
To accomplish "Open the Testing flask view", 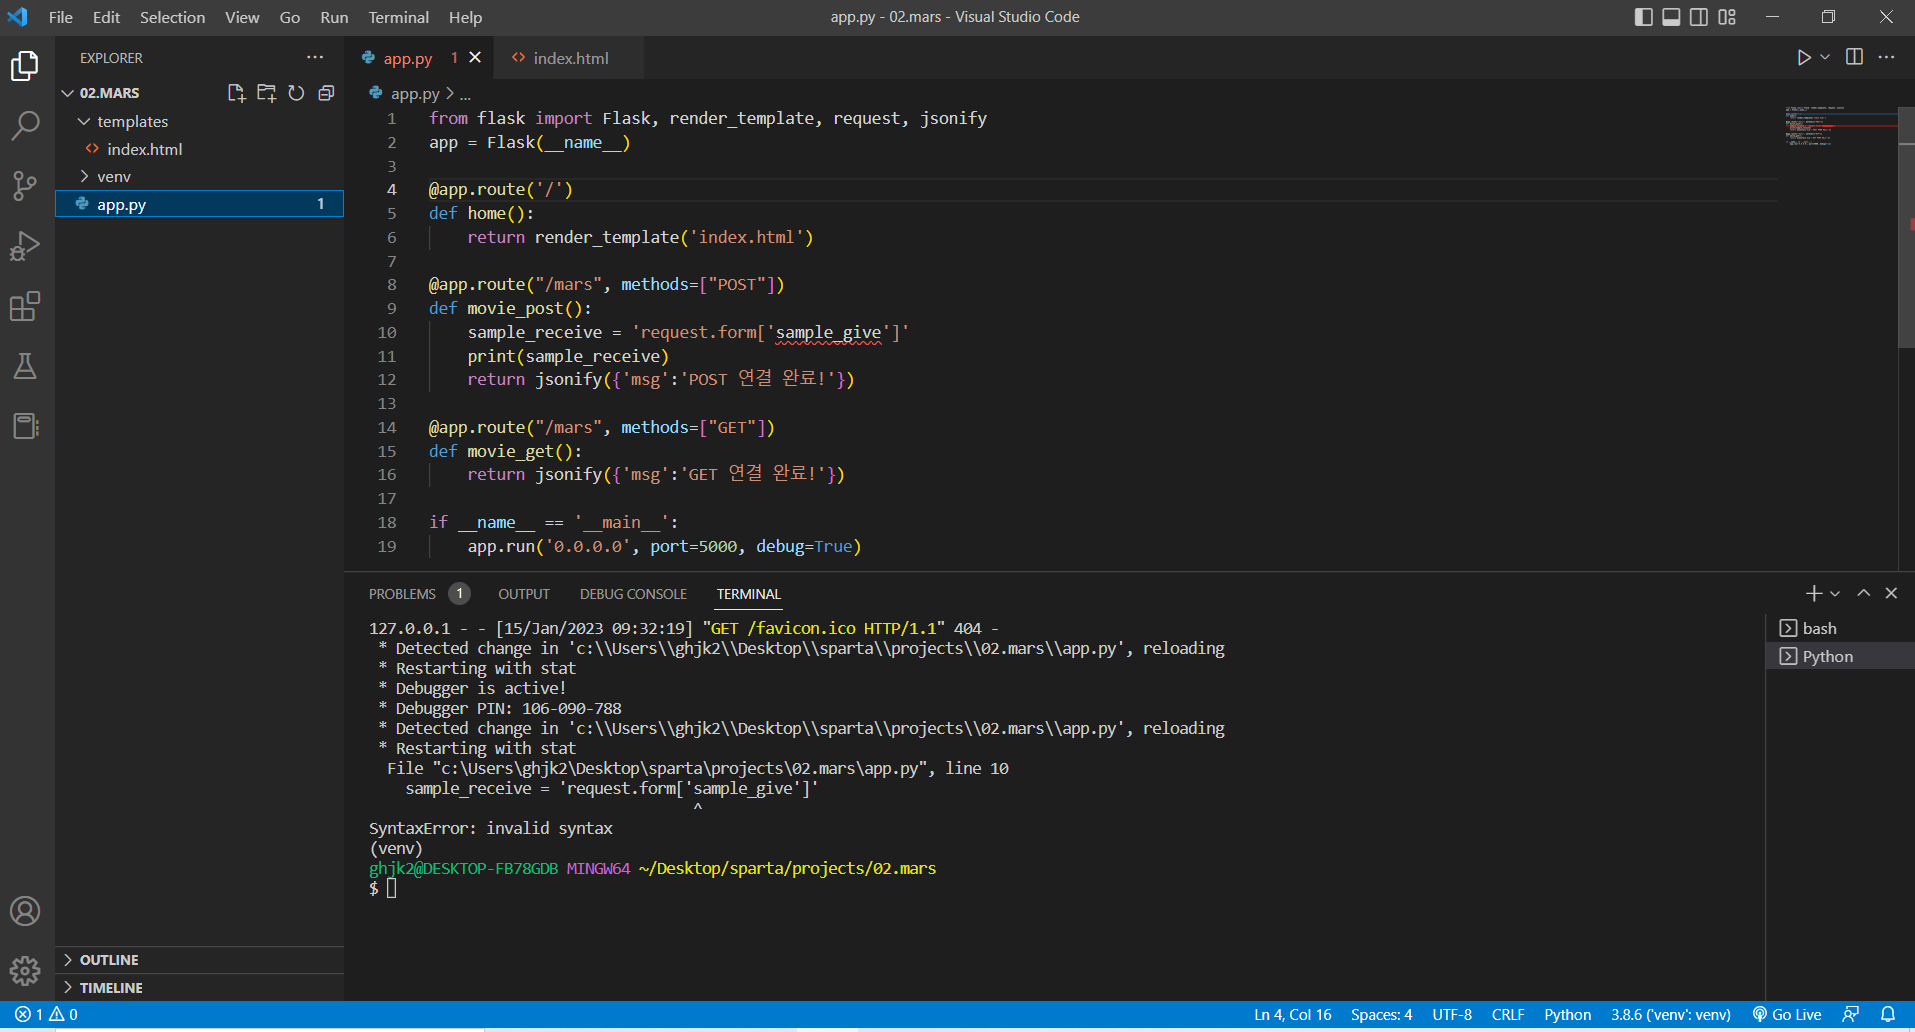I will coord(25,366).
